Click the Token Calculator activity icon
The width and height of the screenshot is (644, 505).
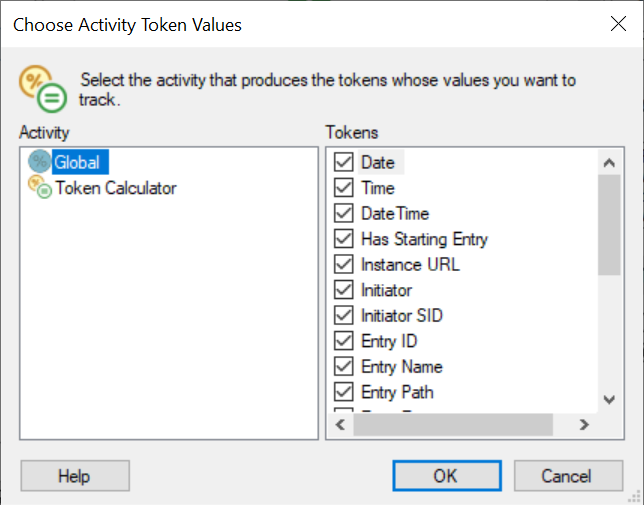pos(40,187)
